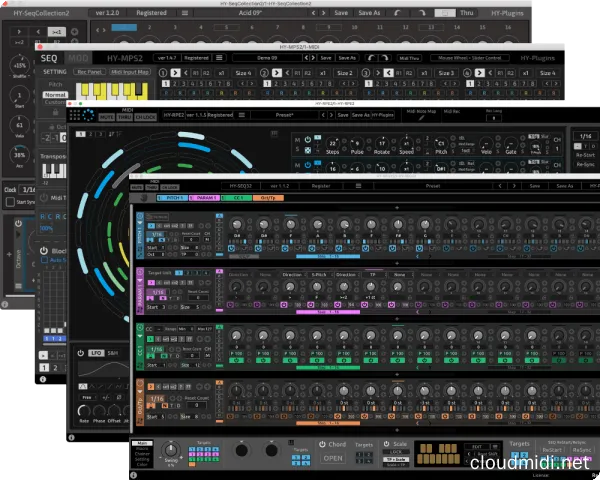Click the plus icon above the PITCH 1 lane

[x=397, y=207]
